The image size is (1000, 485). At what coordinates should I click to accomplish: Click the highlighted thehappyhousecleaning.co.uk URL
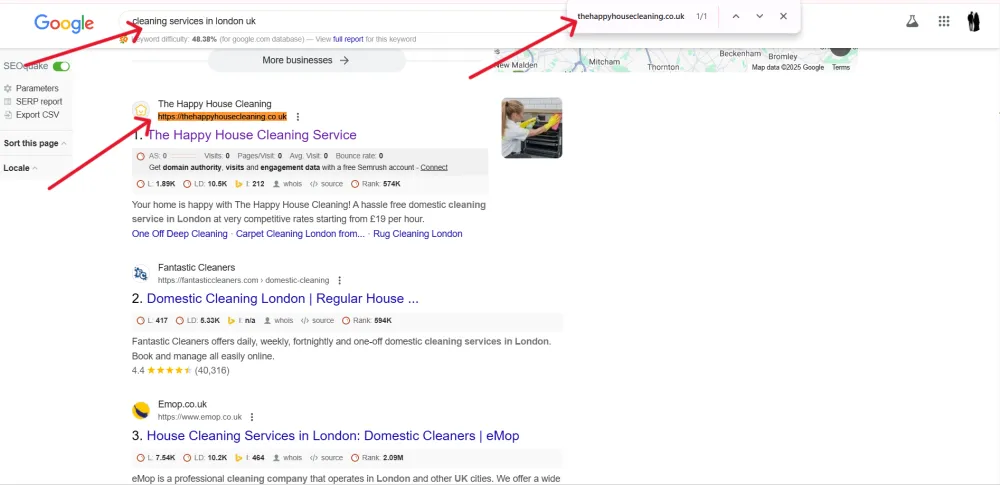[x=223, y=117]
